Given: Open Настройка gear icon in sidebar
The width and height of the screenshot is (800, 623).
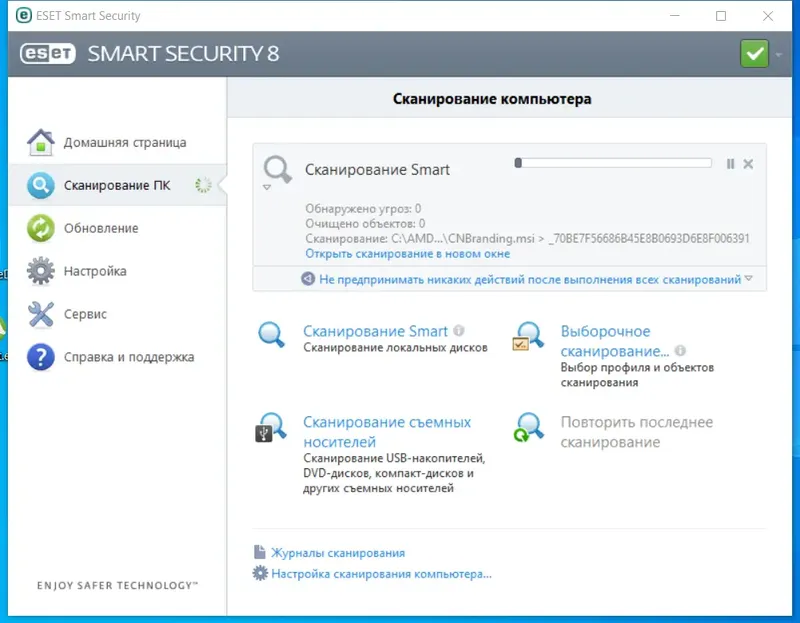Looking at the screenshot, I should coord(40,271).
